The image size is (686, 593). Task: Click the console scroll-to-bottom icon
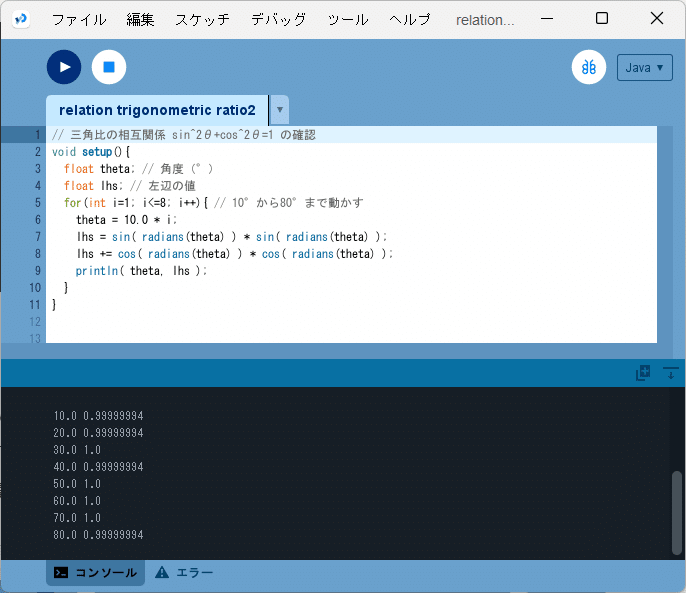coord(670,373)
